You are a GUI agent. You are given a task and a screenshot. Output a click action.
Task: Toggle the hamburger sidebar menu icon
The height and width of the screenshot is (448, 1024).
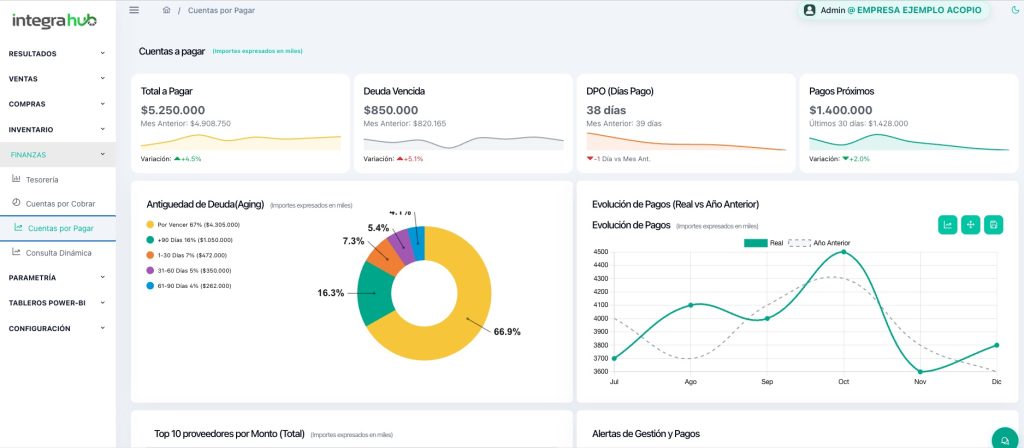click(135, 10)
